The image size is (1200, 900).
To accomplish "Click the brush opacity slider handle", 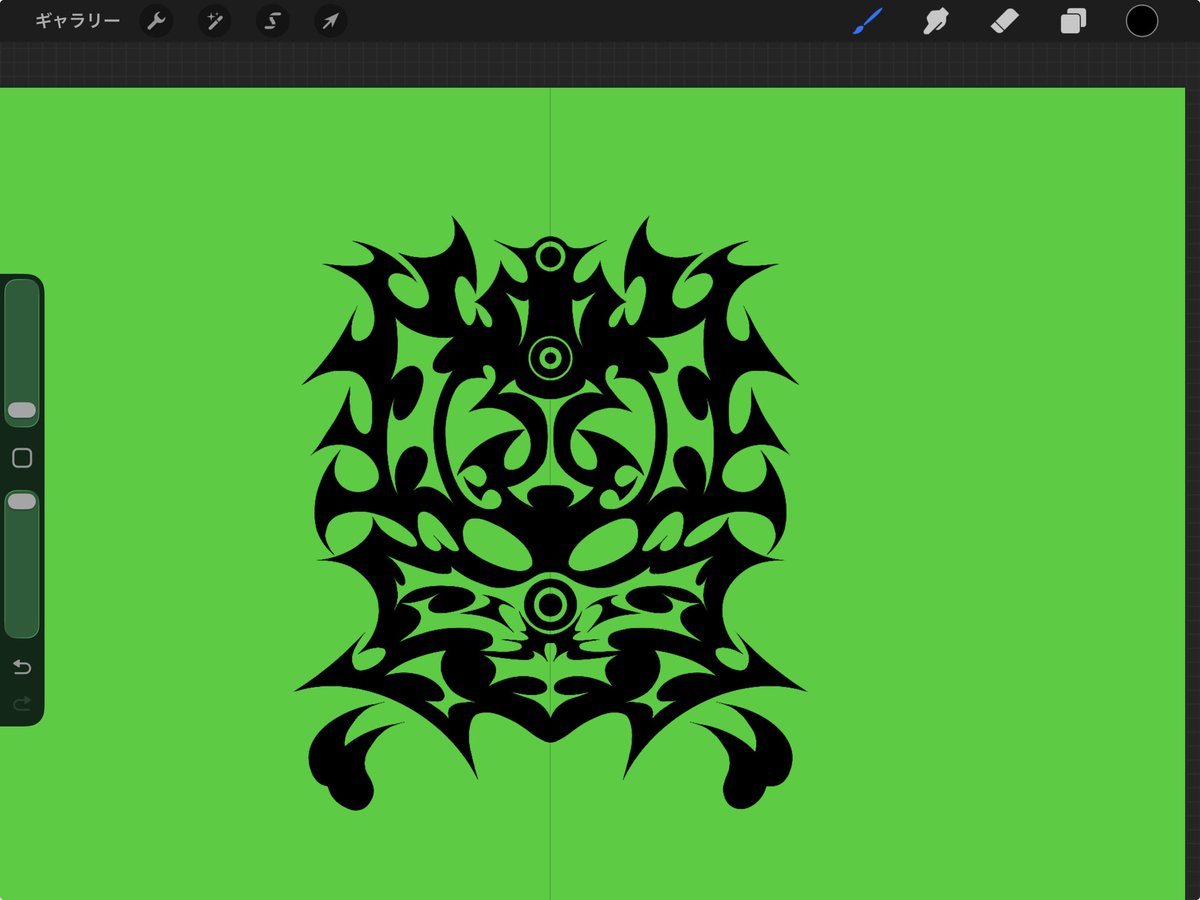I will tap(22, 502).
